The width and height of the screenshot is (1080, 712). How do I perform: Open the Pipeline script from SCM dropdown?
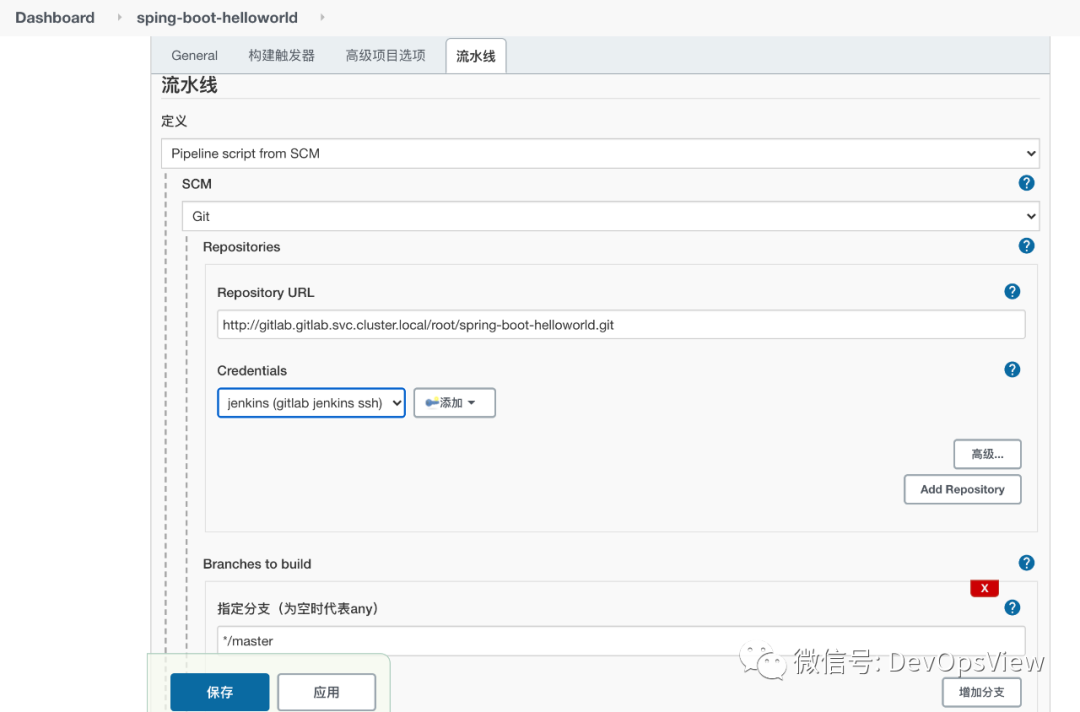pyautogui.click(x=600, y=154)
